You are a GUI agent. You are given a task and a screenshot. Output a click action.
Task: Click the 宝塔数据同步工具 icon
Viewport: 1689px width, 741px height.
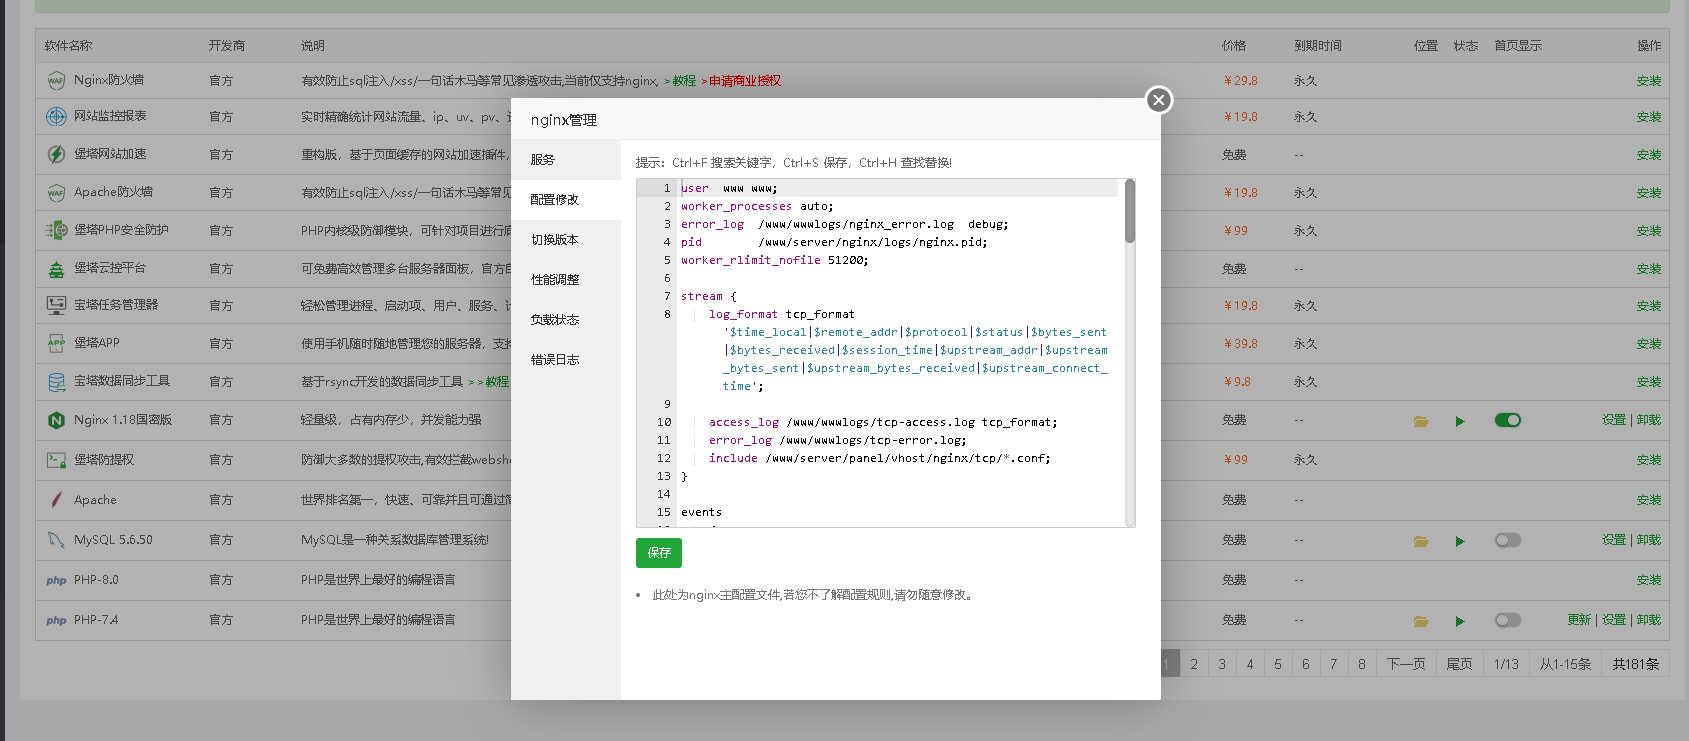(56, 381)
